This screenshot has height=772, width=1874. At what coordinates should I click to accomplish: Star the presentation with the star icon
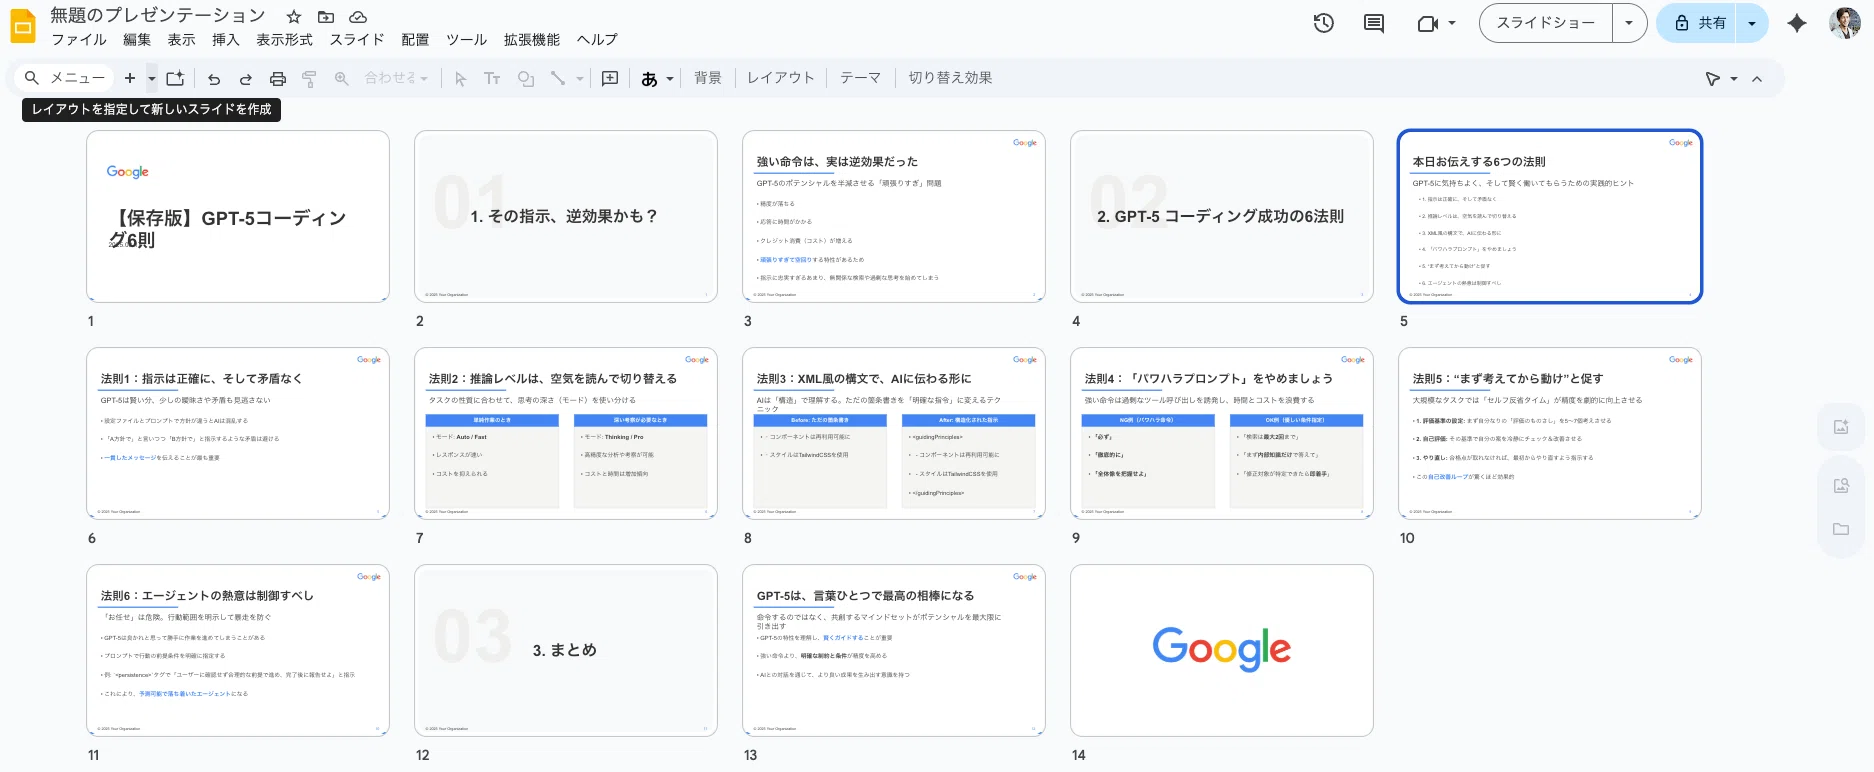(x=294, y=17)
